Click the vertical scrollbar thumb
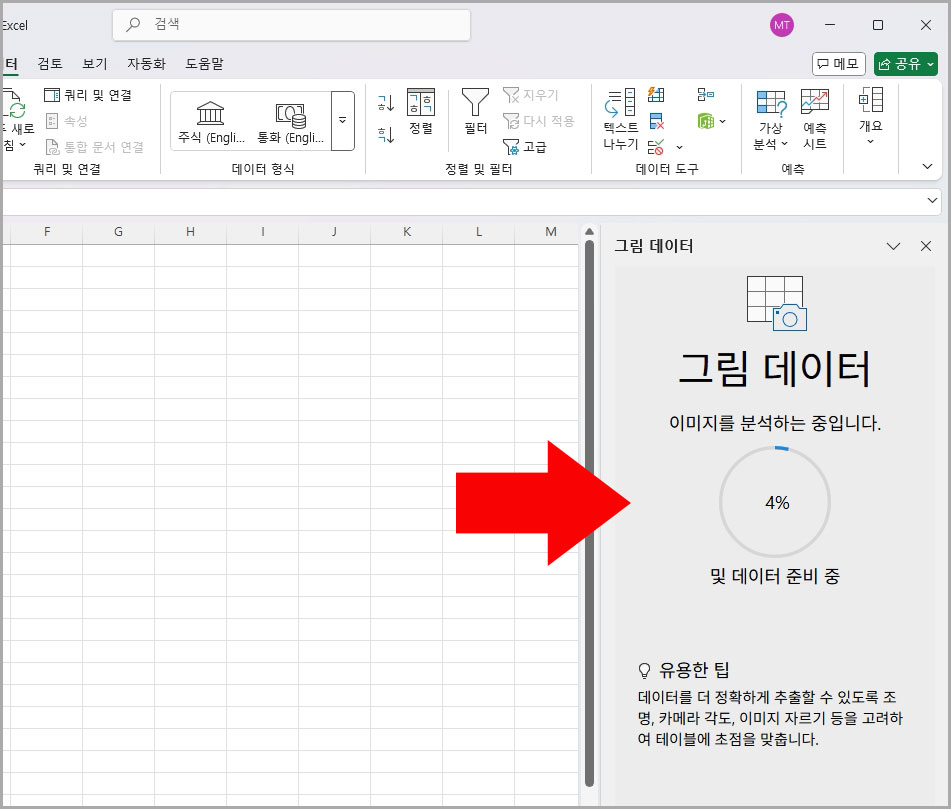951x809 pixels. point(589,513)
